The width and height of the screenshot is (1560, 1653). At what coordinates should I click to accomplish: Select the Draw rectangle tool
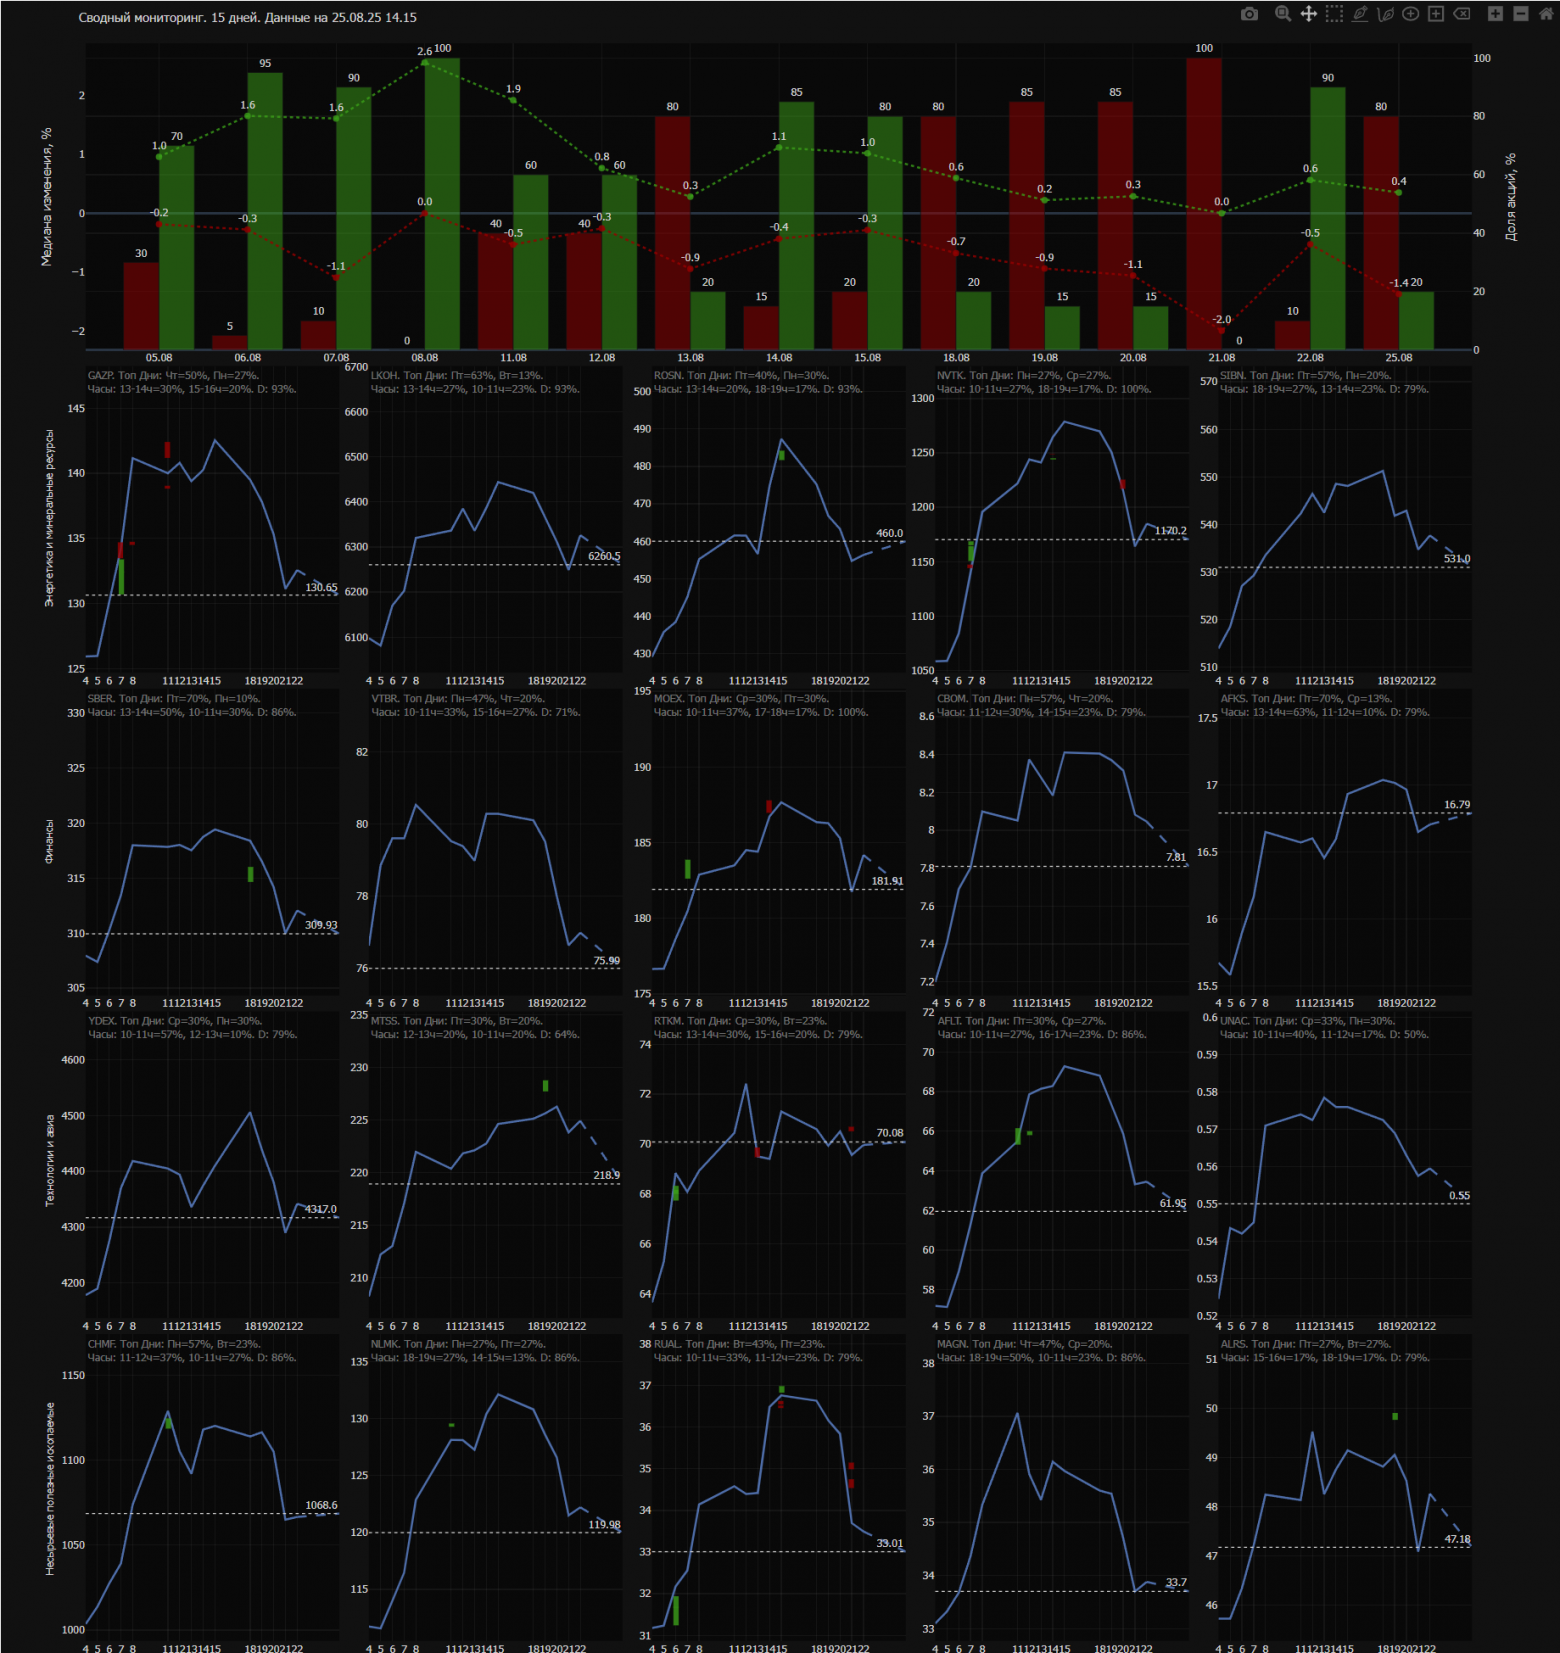(x=1436, y=14)
